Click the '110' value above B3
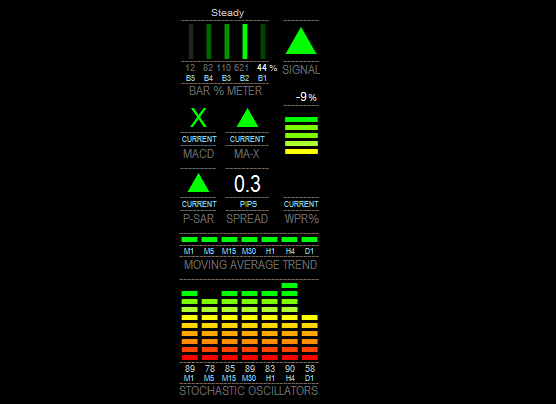 coord(224,68)
